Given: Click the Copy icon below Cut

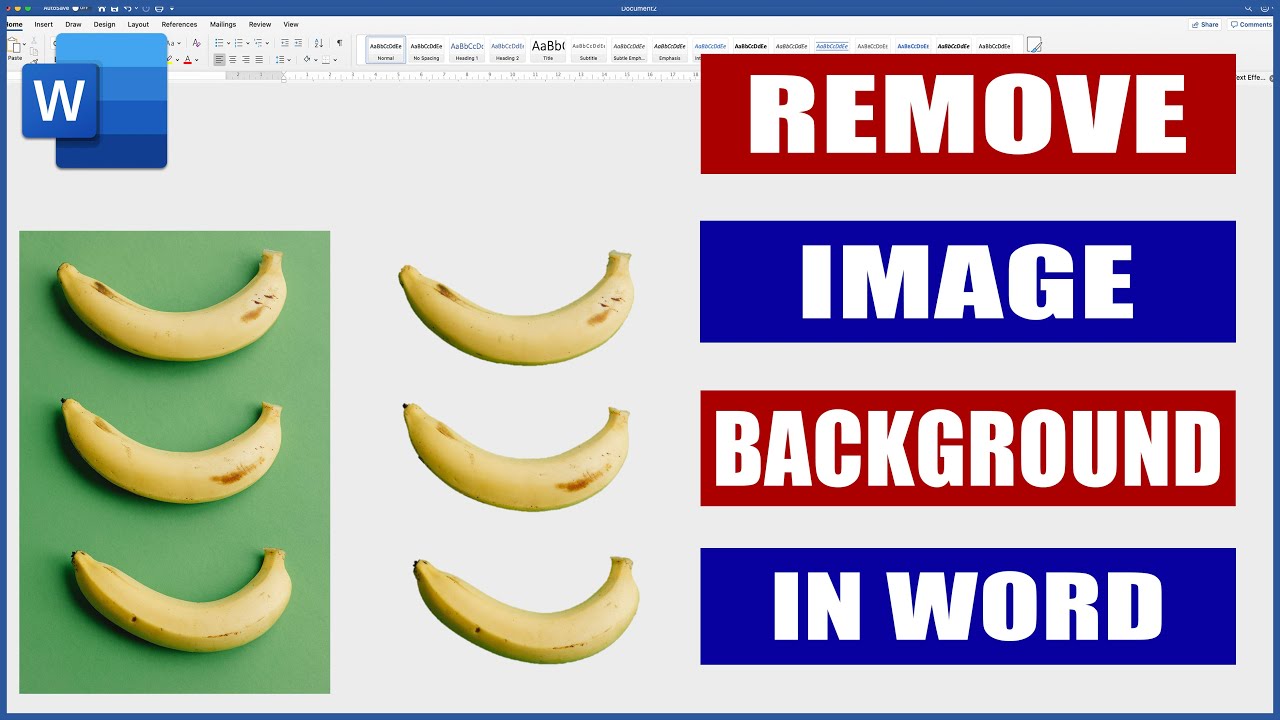Looking at the screenshot, I should (x=34, y=52).
